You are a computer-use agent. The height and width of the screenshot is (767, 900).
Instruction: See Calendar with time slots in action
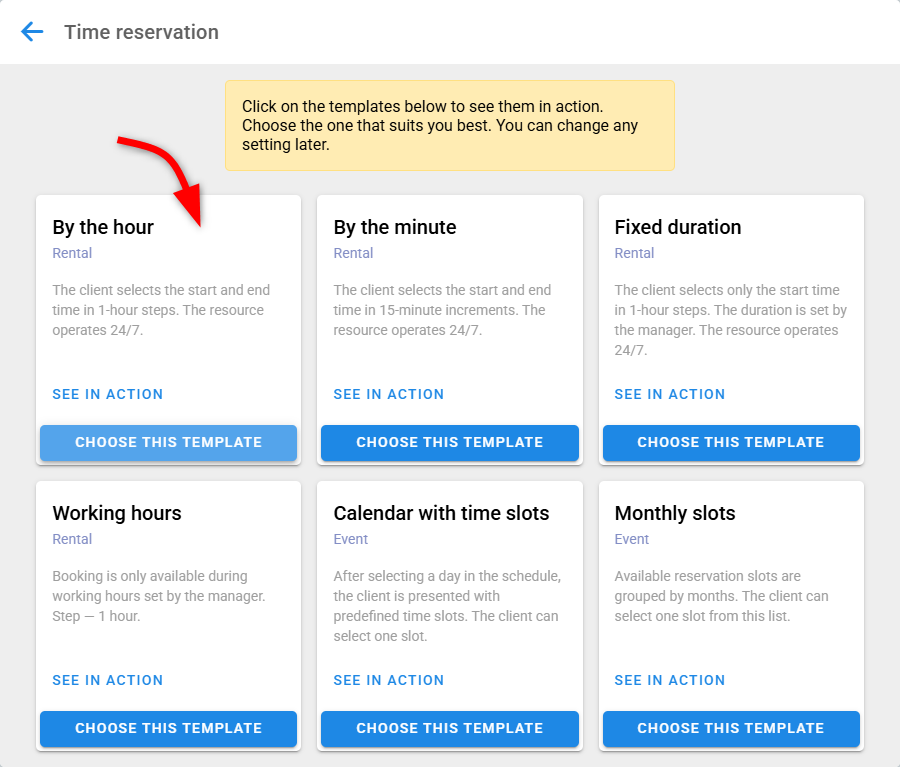coord(388,680)
